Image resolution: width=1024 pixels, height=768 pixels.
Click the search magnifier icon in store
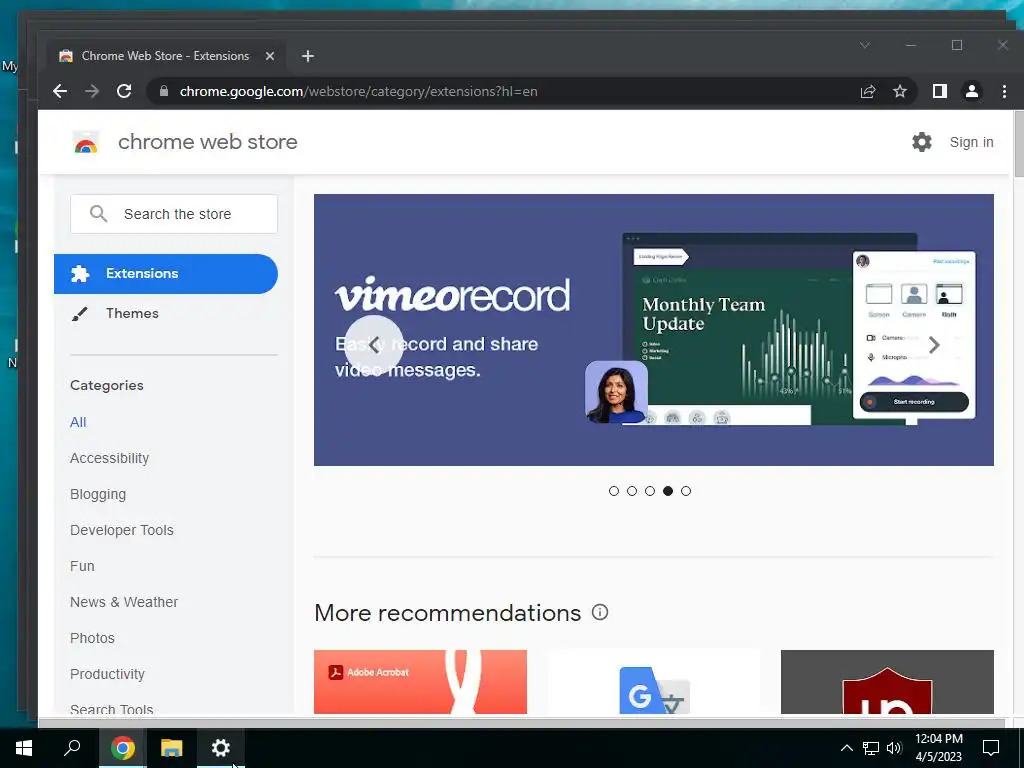pos(98,214)
